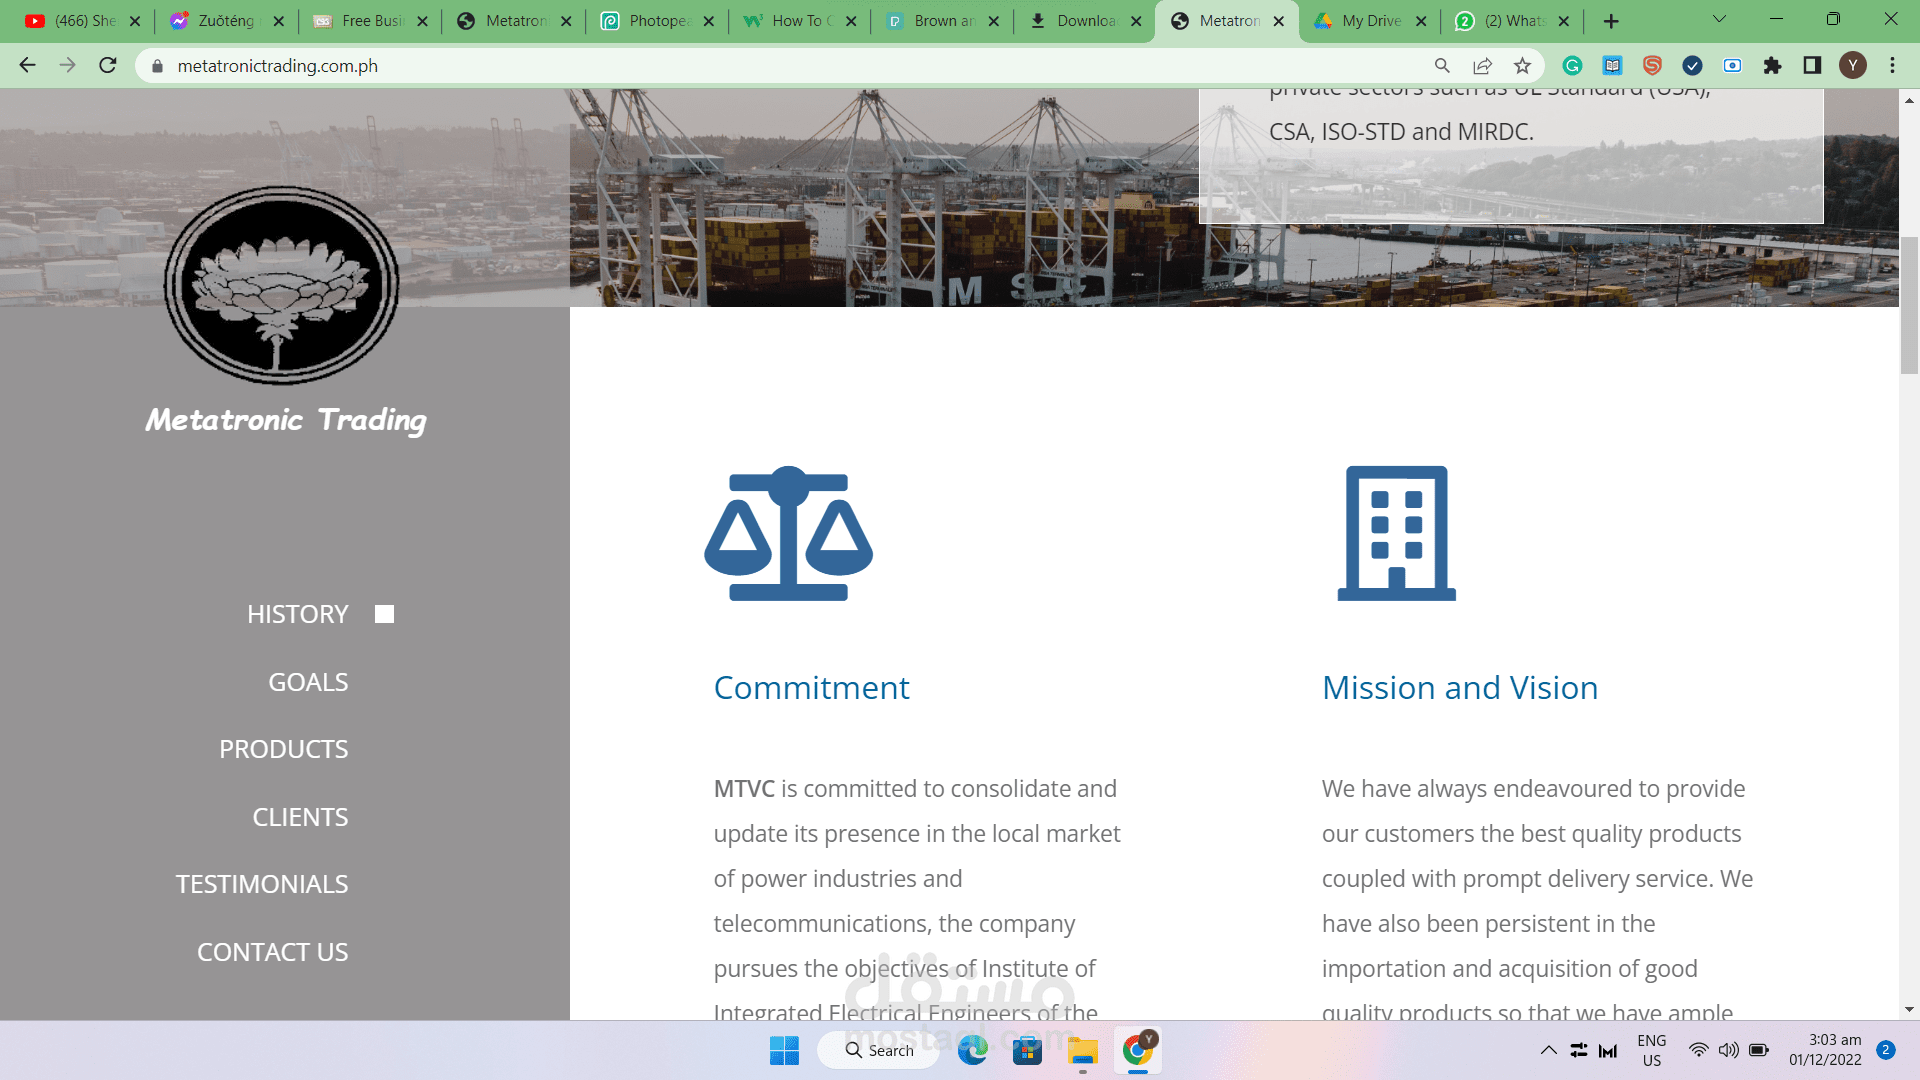
Task: Click the balance scales Commitment icon
Action: (788, 533)
